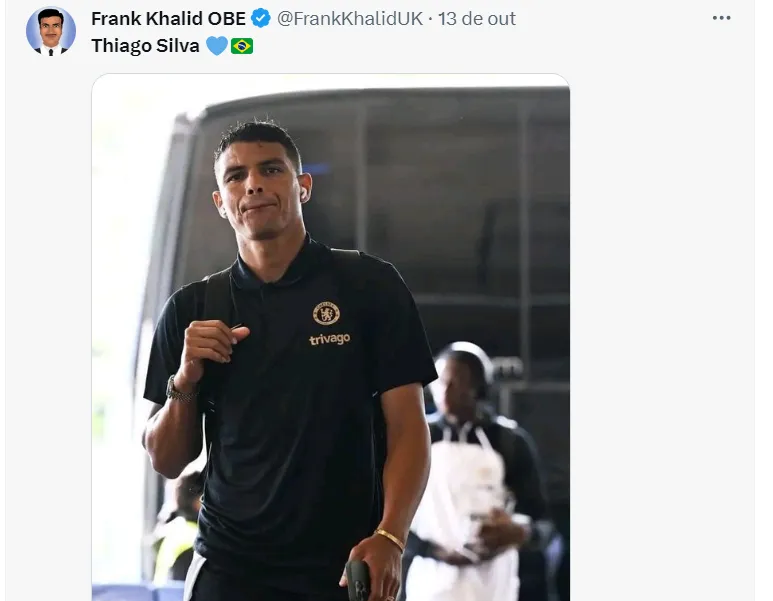
Task: Click the blue verified checkmark badge
Action: pyautogui.click(x=260, y=18)
